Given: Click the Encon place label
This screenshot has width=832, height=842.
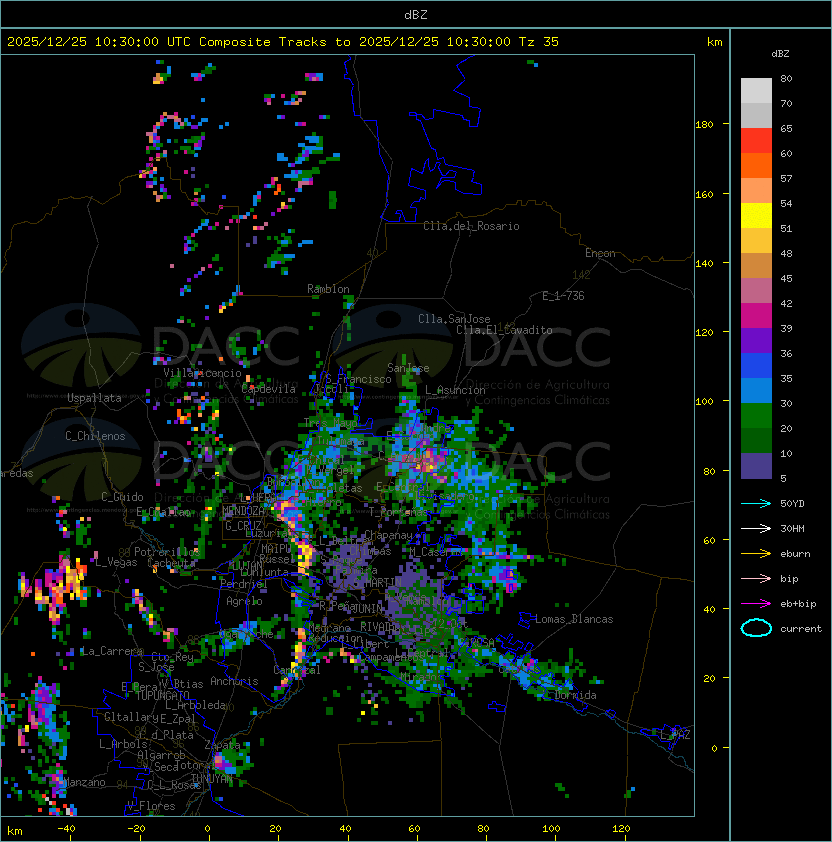Looking at the screenshot, I should pyautogui.click(x=600, y=253).
